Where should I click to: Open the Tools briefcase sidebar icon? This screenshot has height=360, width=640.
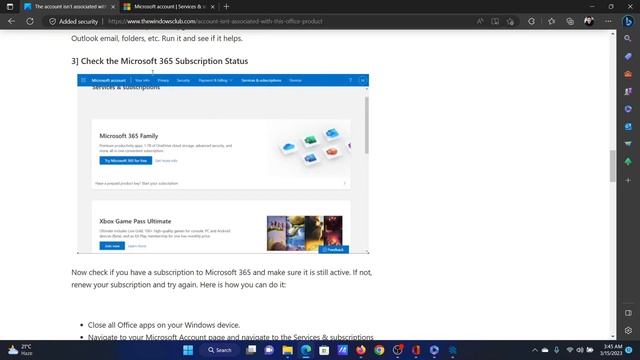coord(628,74)
